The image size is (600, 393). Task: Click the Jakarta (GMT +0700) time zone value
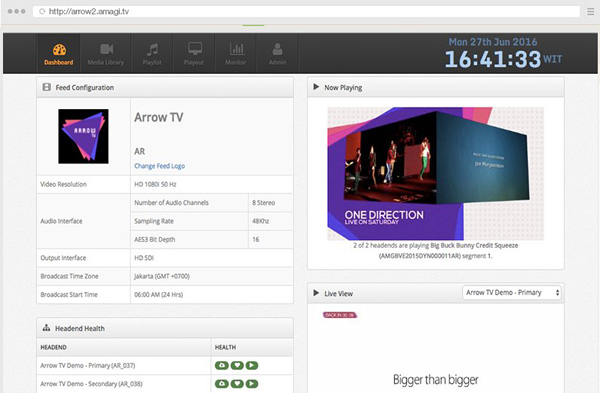[x=162, y=276]
